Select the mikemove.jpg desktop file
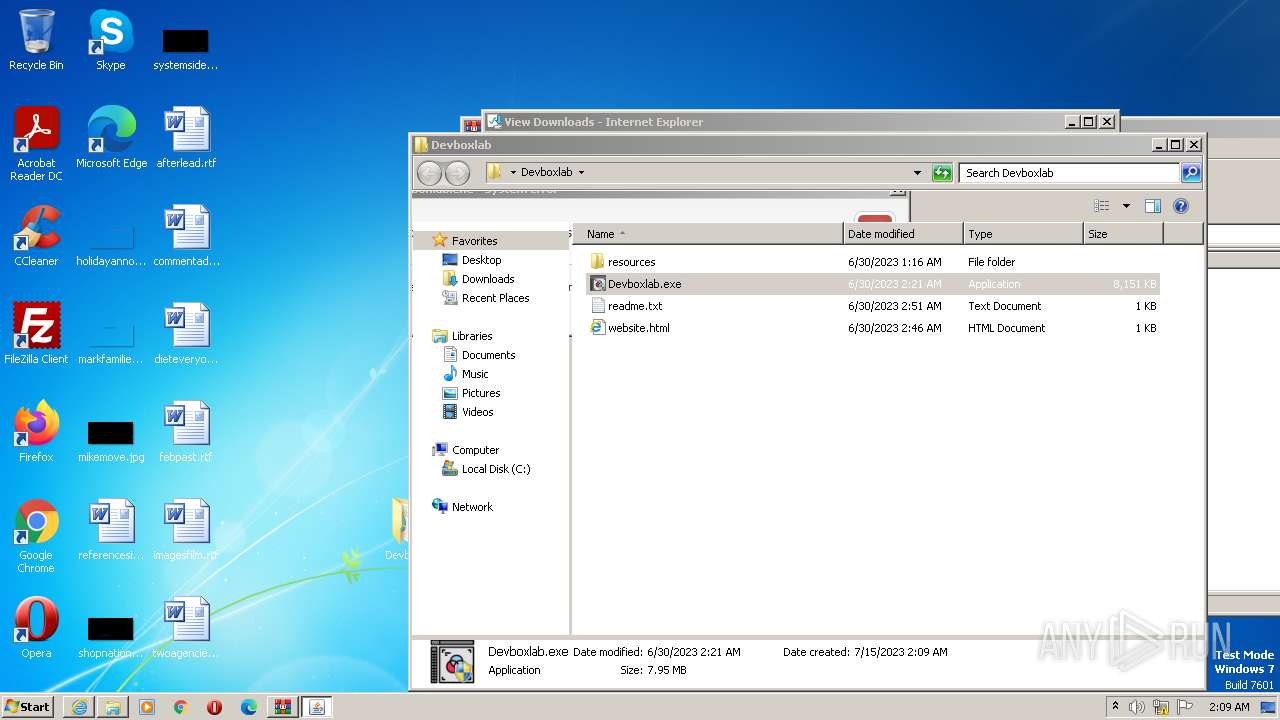 [x=111, y=440]
